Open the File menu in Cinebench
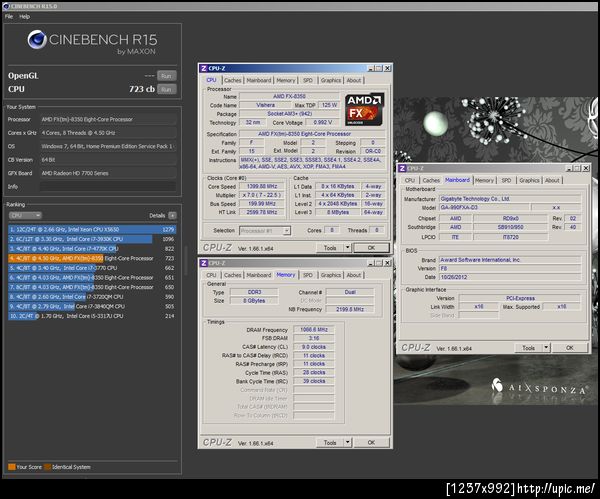 click(x=9, y=16)
